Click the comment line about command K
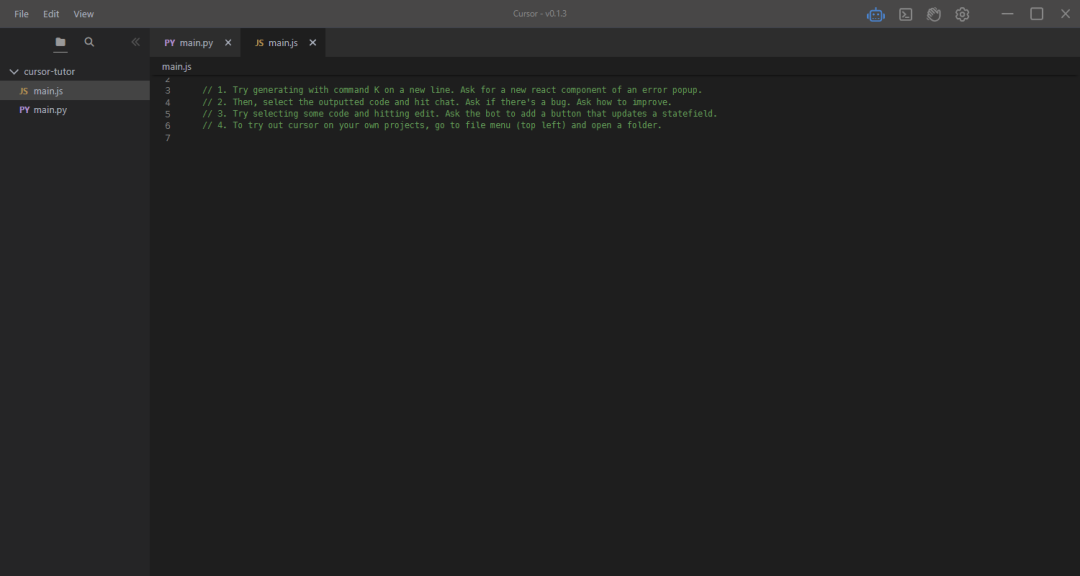Viewport: 1080px width, 576px height. (x=452, y=90)
